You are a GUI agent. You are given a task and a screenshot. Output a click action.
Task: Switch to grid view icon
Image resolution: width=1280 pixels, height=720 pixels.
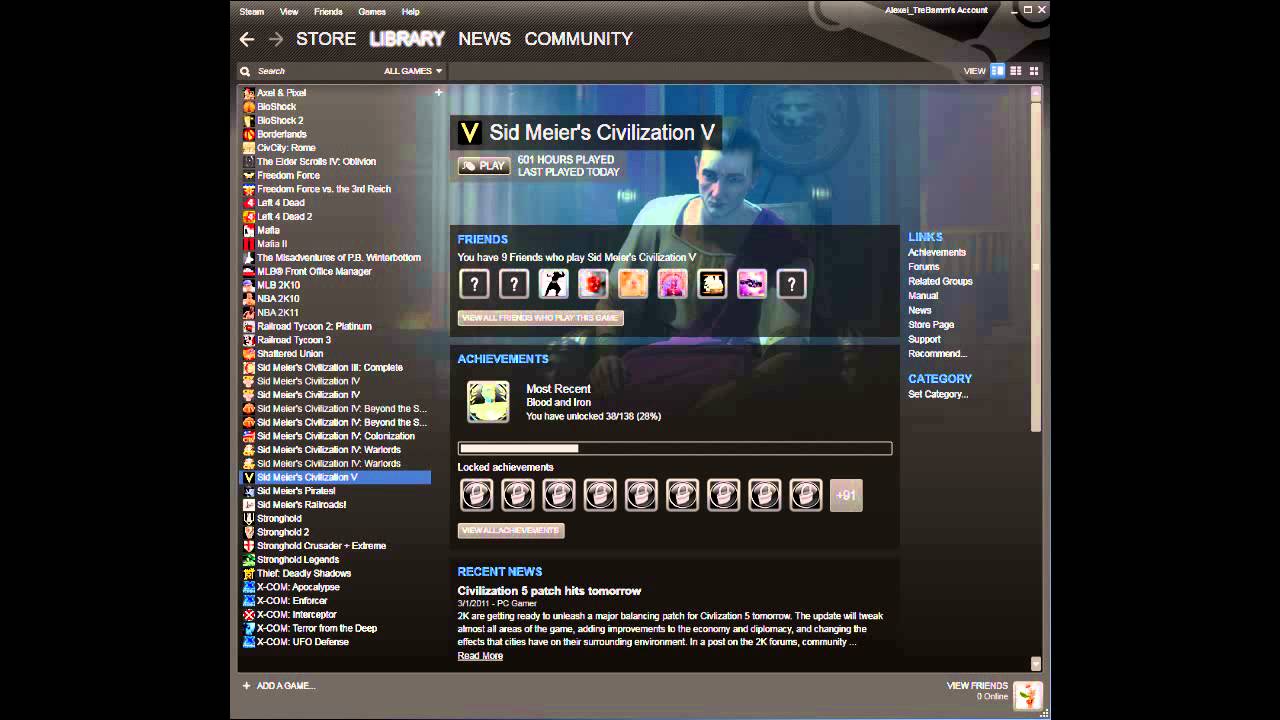(1034, 71)
